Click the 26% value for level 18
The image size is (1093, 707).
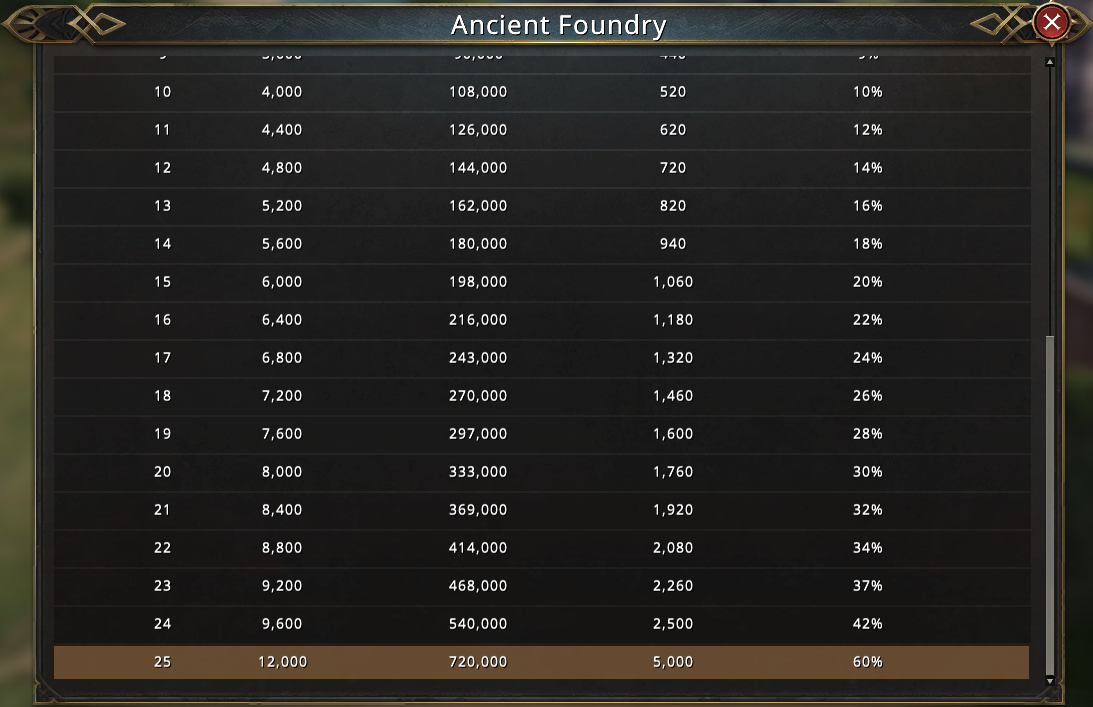point(868,396)
